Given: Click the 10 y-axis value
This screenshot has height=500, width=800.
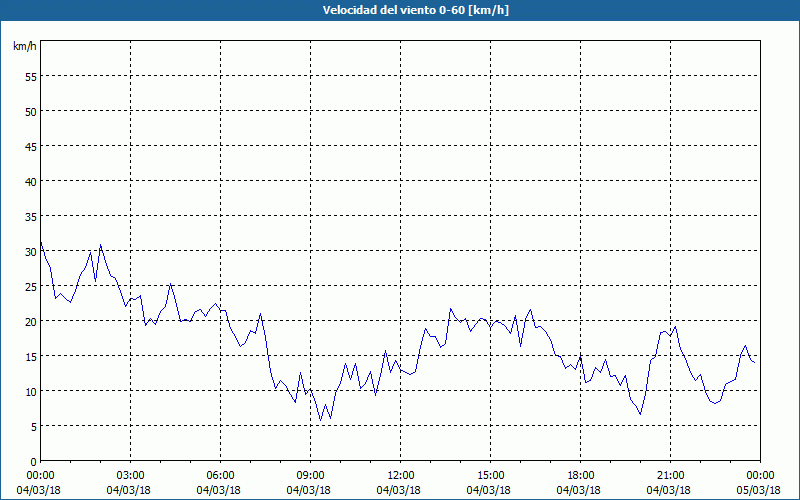Looking at the screenshot, I should (x=31, y=391).
